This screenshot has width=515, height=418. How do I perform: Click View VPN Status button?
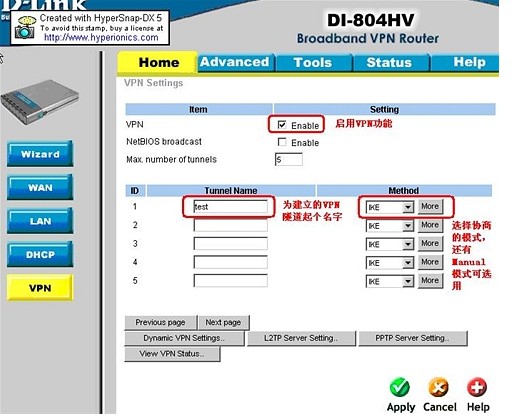pyautogui.click(x=172, y=354)
